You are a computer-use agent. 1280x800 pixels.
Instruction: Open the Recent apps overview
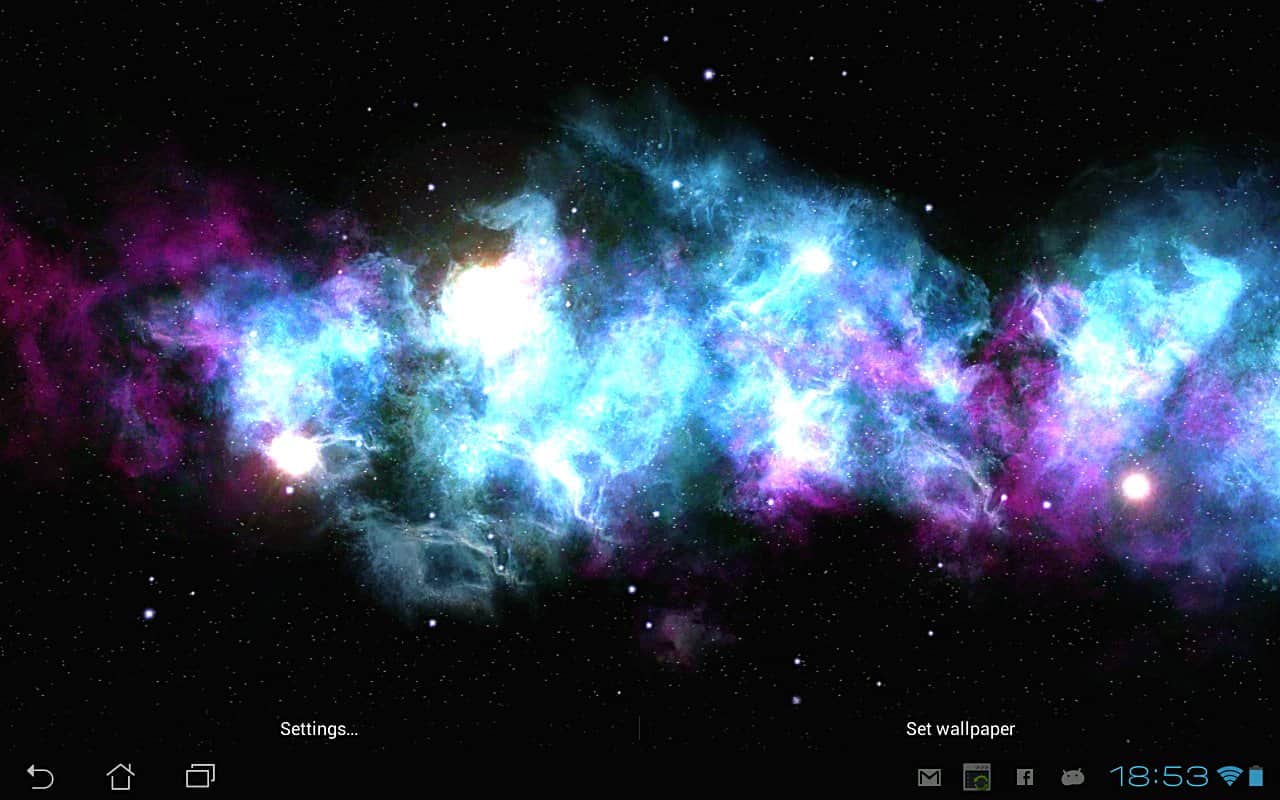(x=201, y=776)
